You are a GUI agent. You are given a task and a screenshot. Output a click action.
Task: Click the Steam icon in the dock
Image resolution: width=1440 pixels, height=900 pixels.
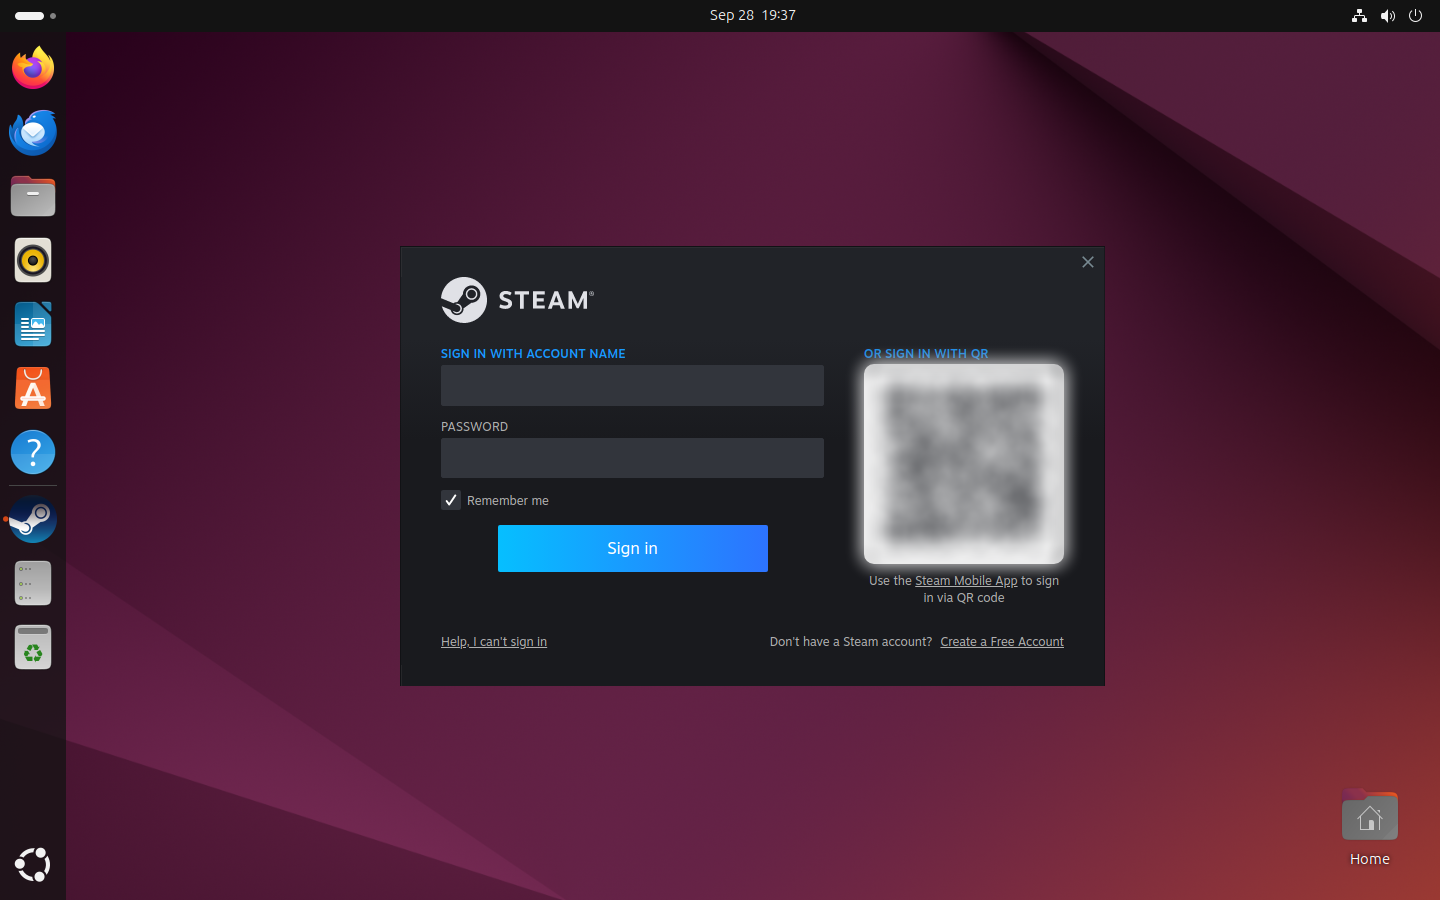tap(33, 520)
